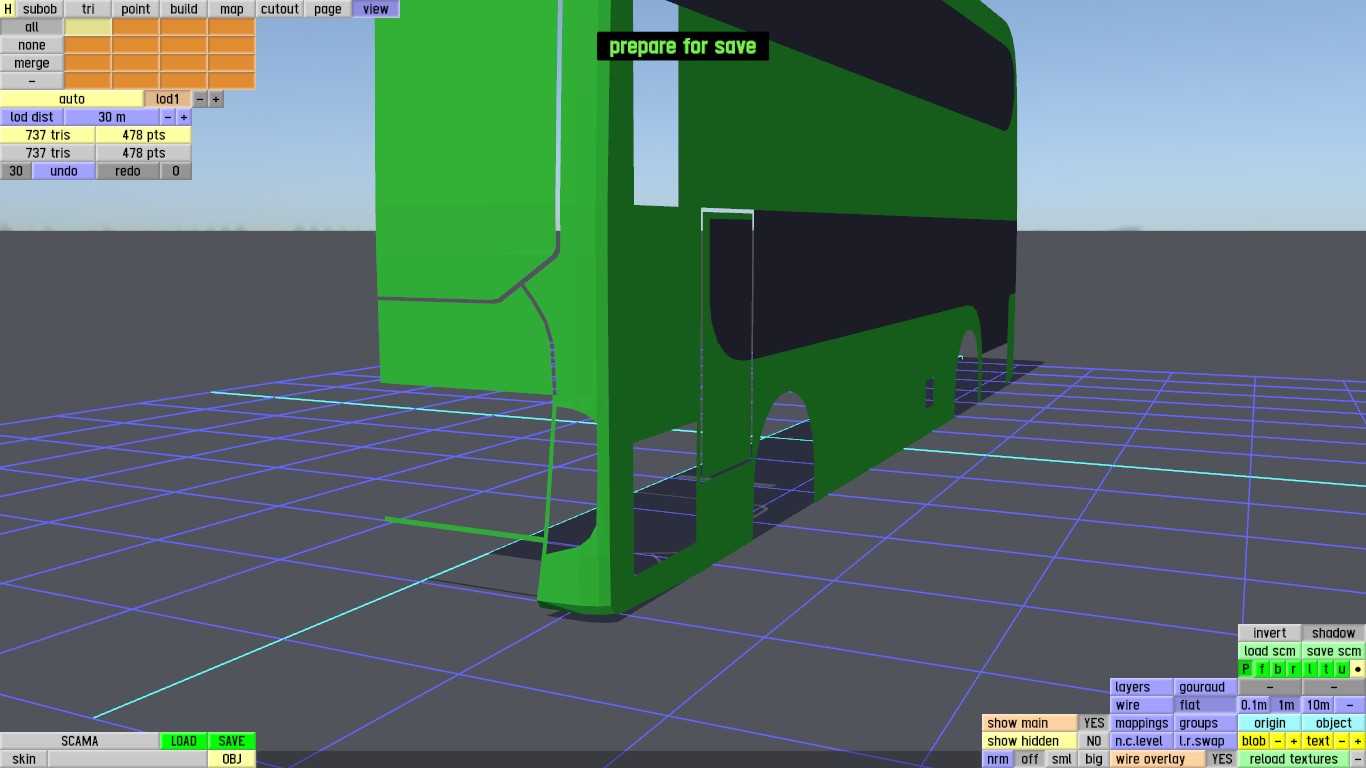Switch to the t (top) view
Image resolution: width=1366 pixels, height=768 pixels.
point(1326,669)
